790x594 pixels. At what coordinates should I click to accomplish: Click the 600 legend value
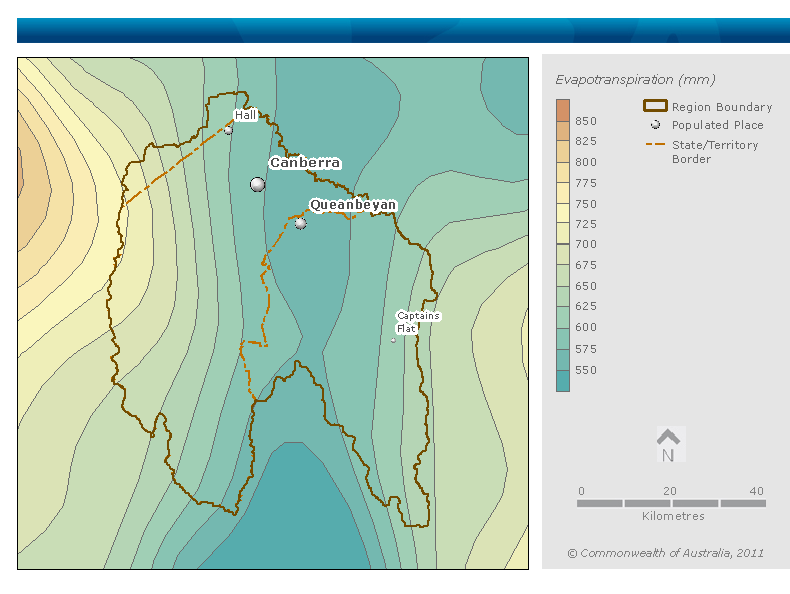(x=586, y=327)
